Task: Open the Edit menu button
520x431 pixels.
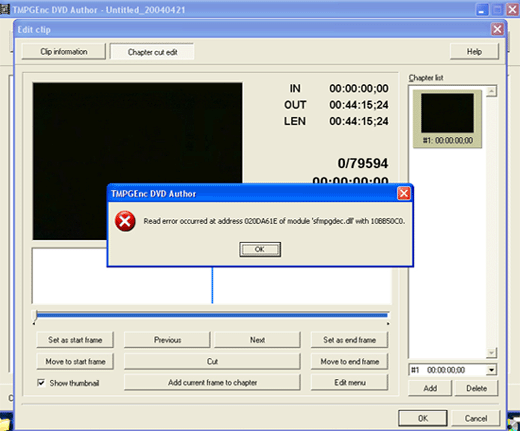Action: point(349,382)
